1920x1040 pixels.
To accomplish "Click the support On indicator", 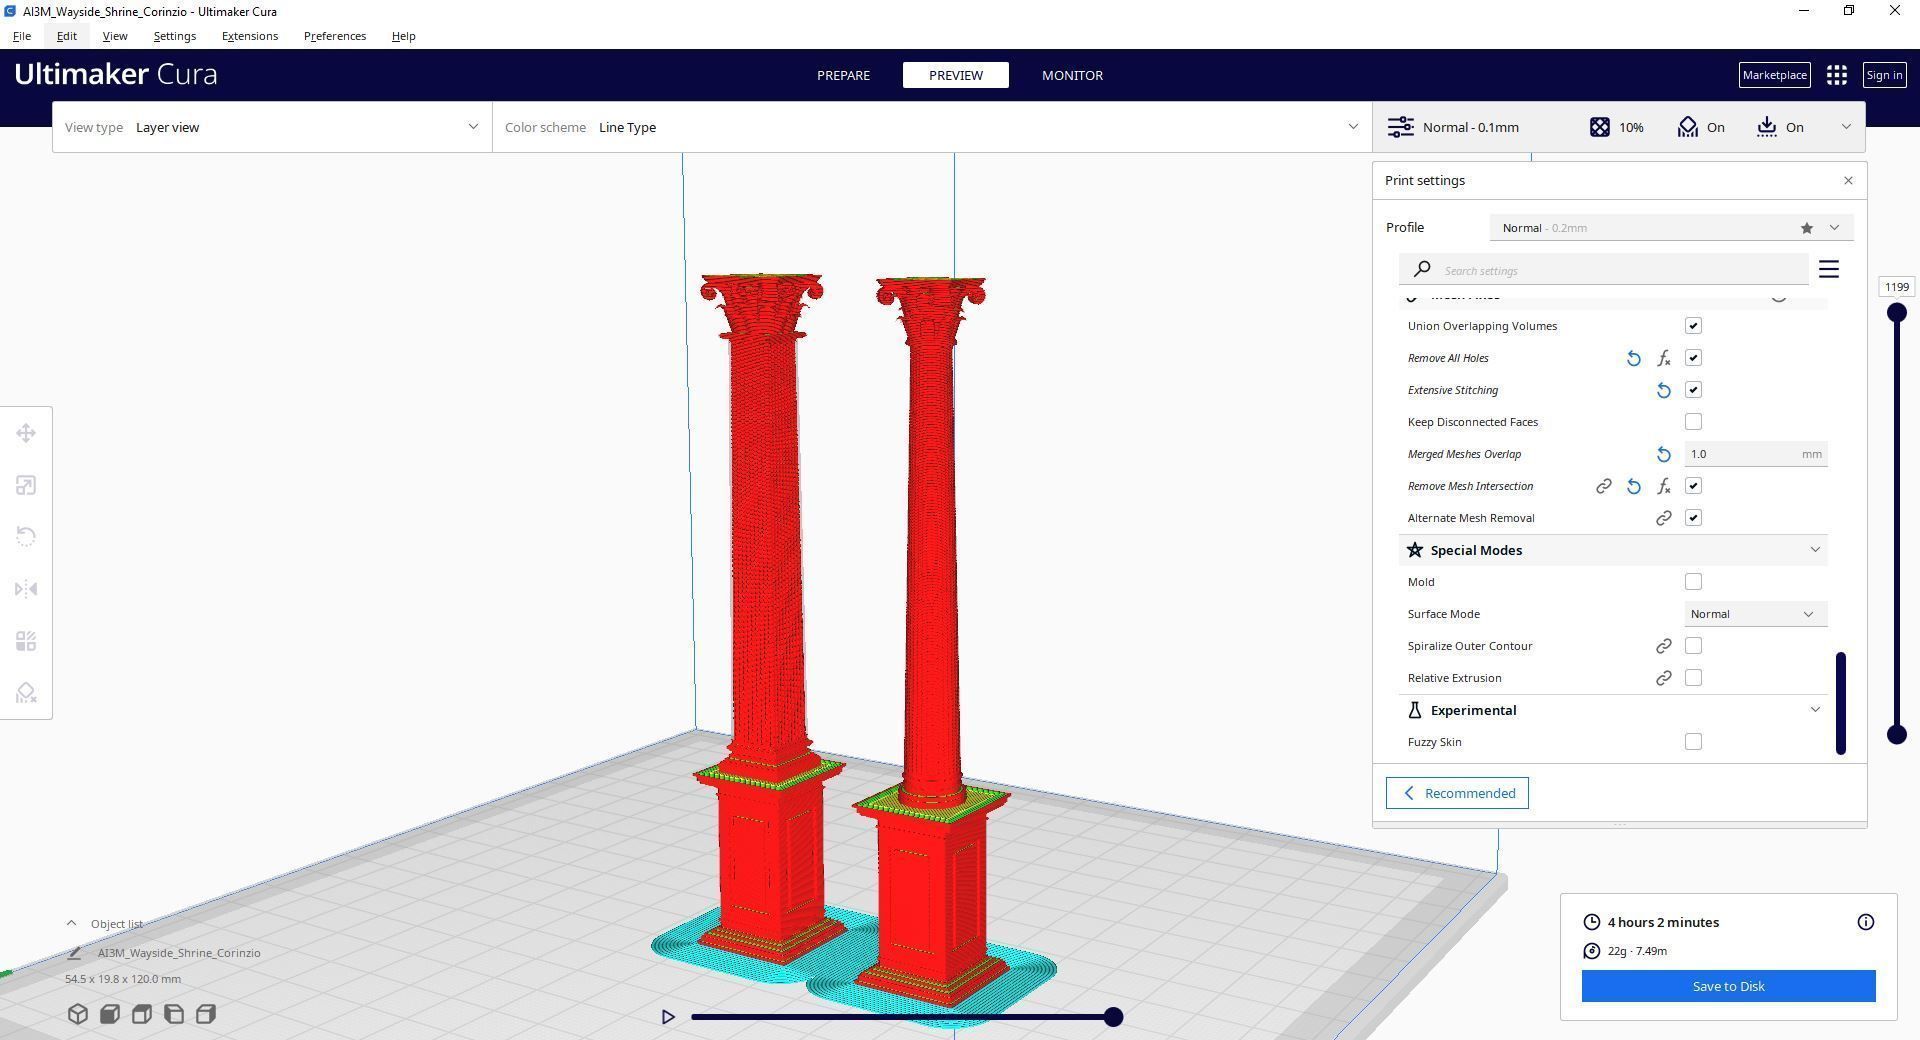I will pyautogui.click(x=1701, y=127).
